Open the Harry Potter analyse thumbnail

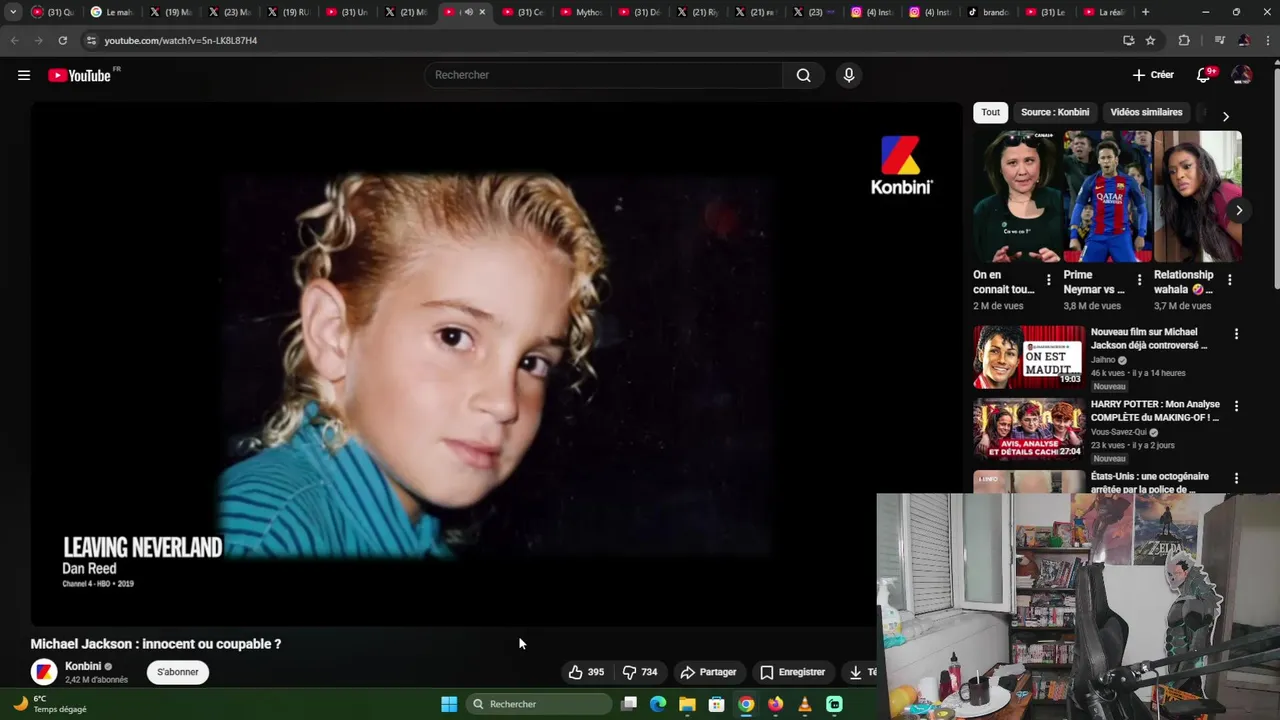pyautogui.click(x=1029, y=429)
